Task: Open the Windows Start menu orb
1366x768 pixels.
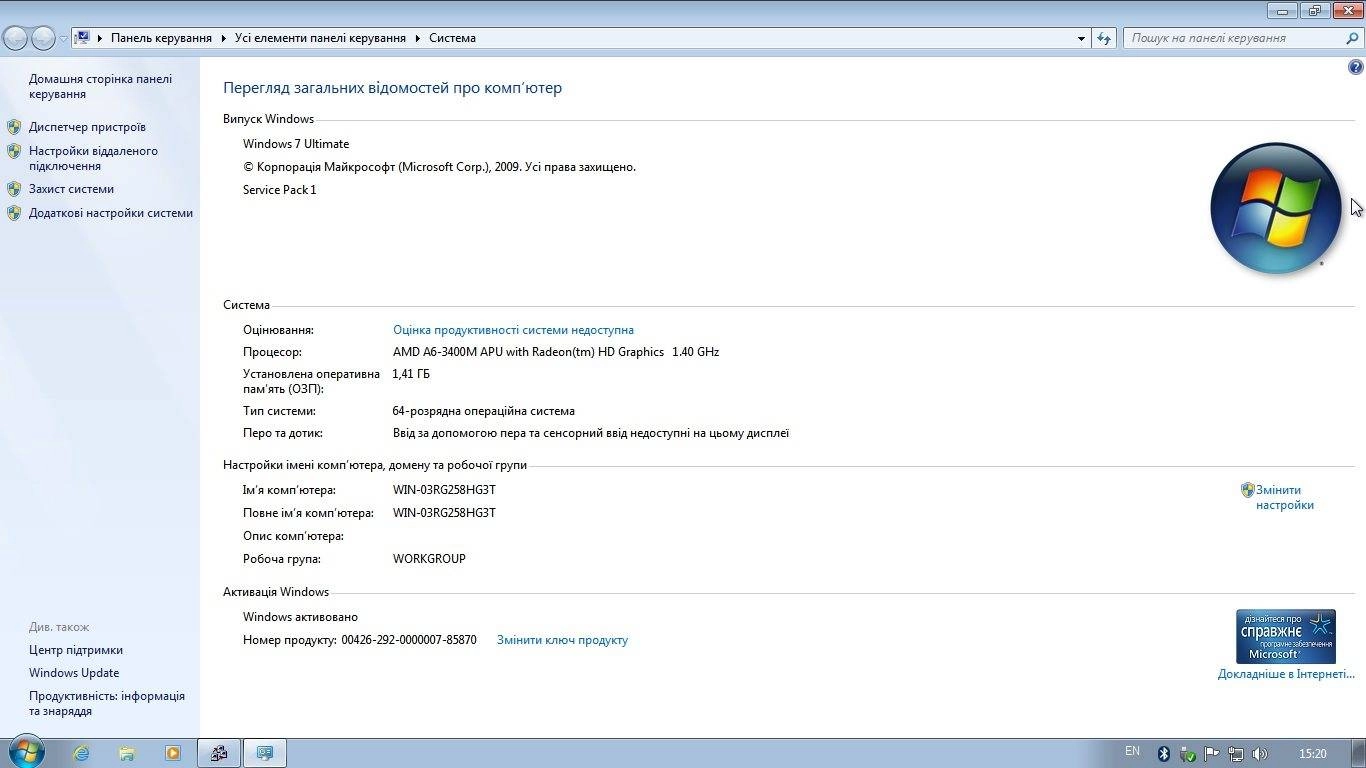Action: tap(27, 752)
